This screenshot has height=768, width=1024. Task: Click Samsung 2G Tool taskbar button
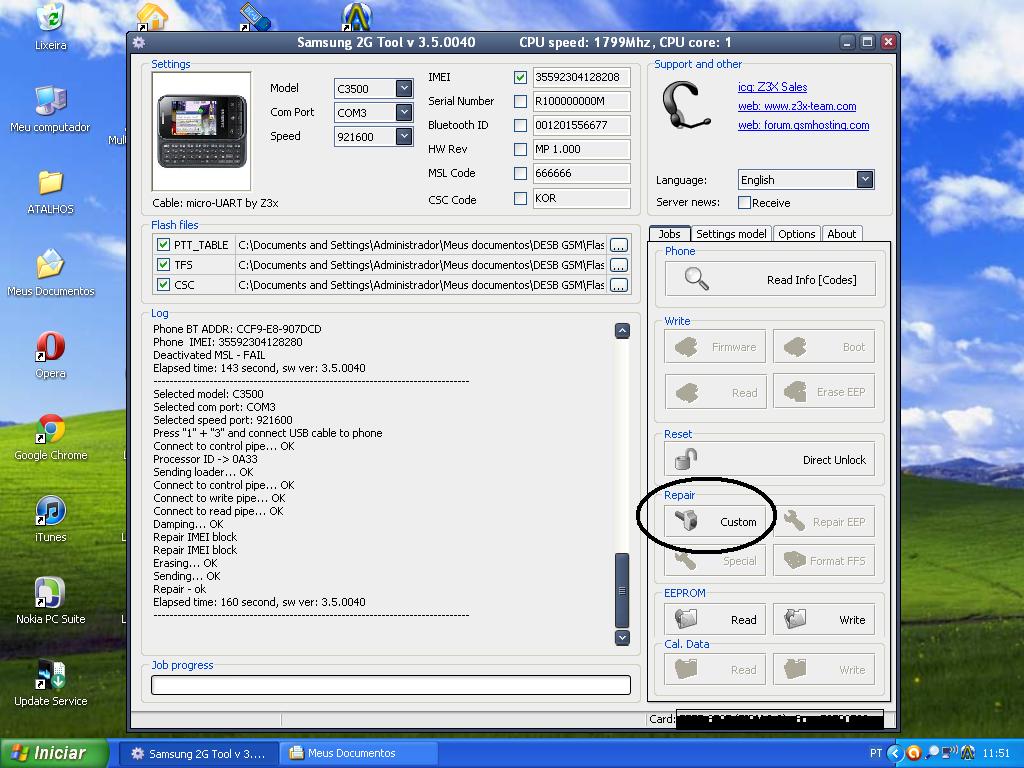199,753
